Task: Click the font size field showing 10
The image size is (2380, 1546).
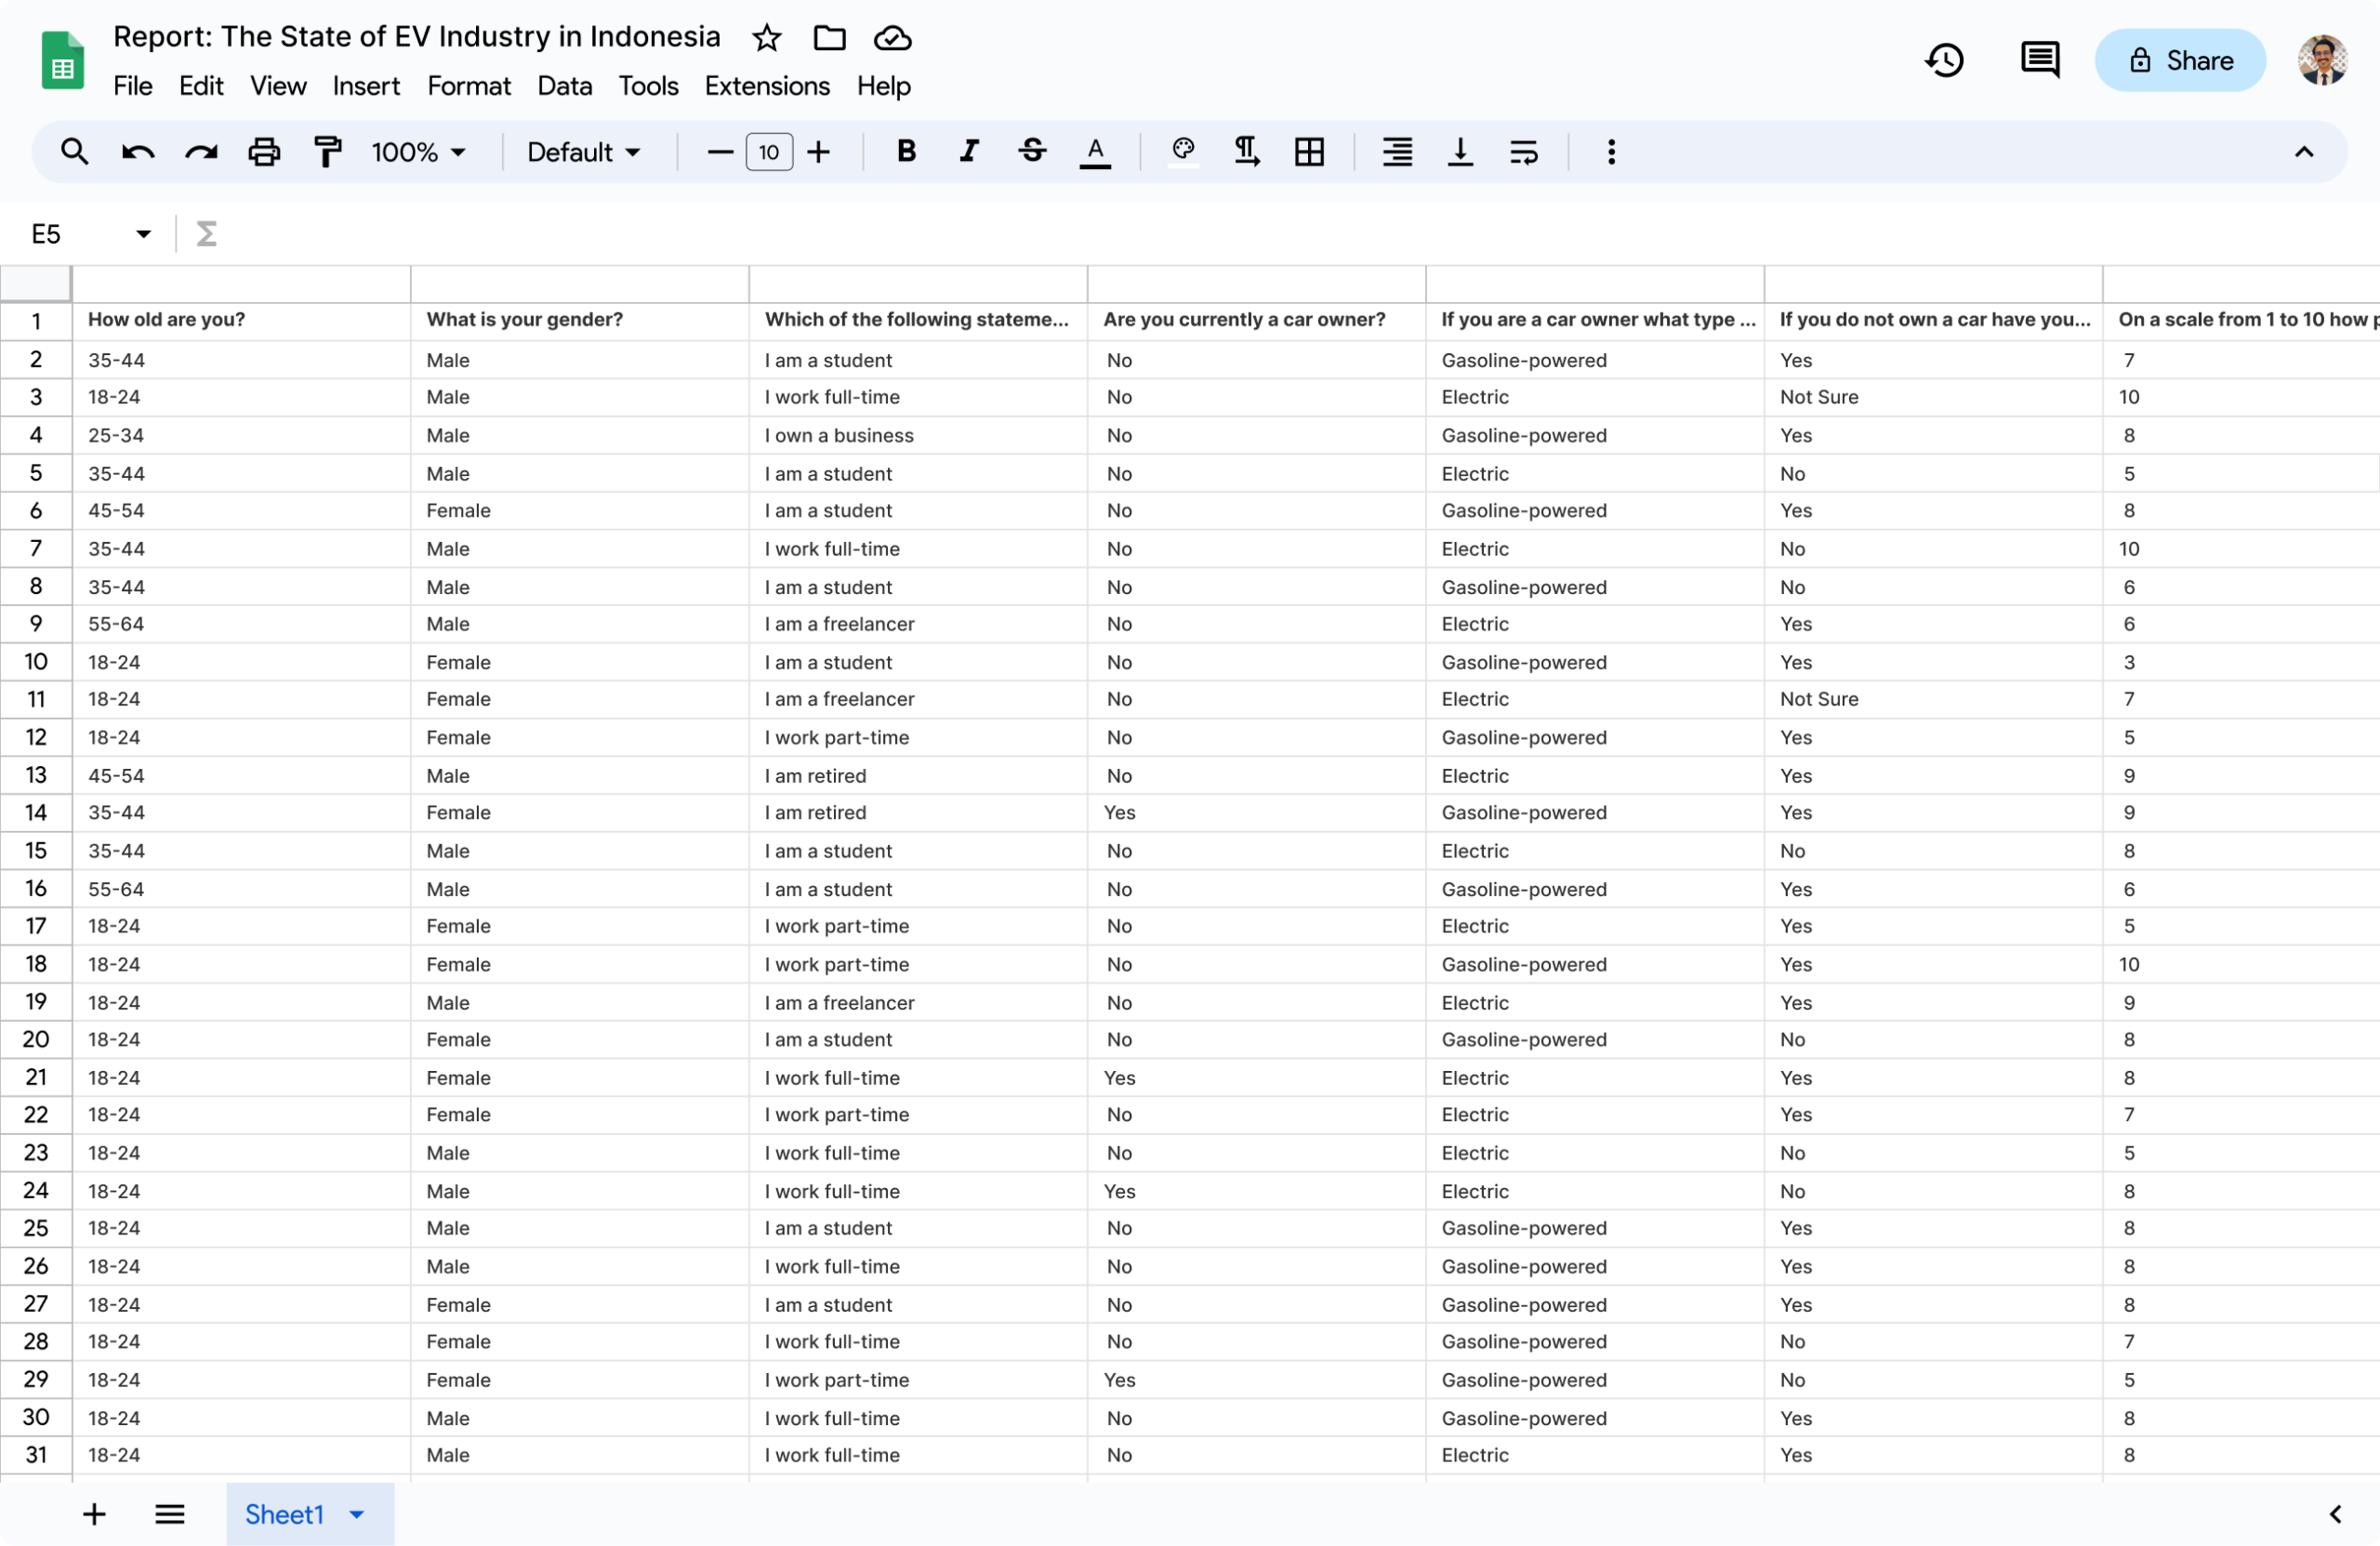Action: coord(769,152)
